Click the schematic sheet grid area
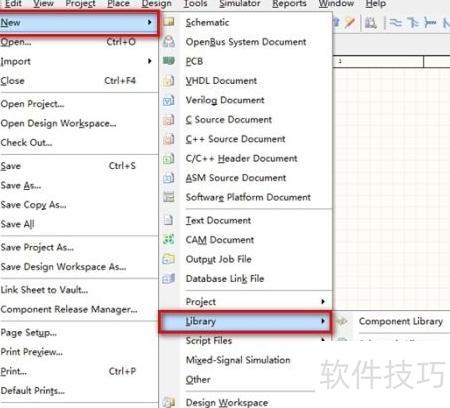450x408 pixels. click(x=392, y=188)
